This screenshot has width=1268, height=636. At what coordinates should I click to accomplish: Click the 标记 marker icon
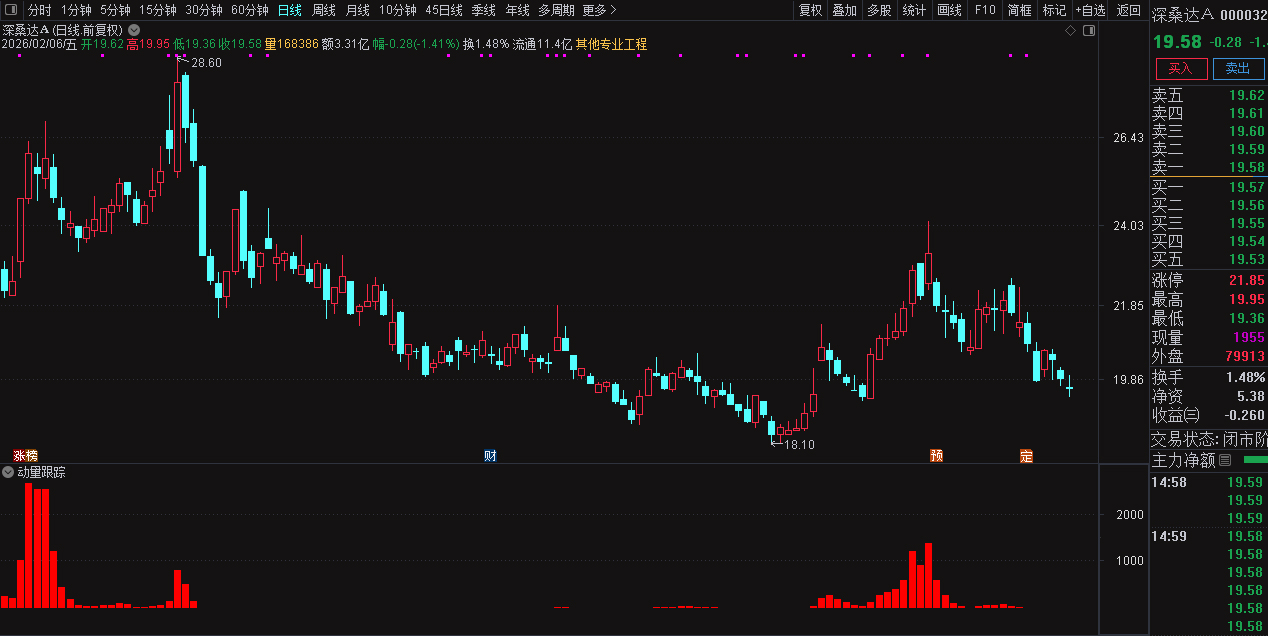[1054, 10]
